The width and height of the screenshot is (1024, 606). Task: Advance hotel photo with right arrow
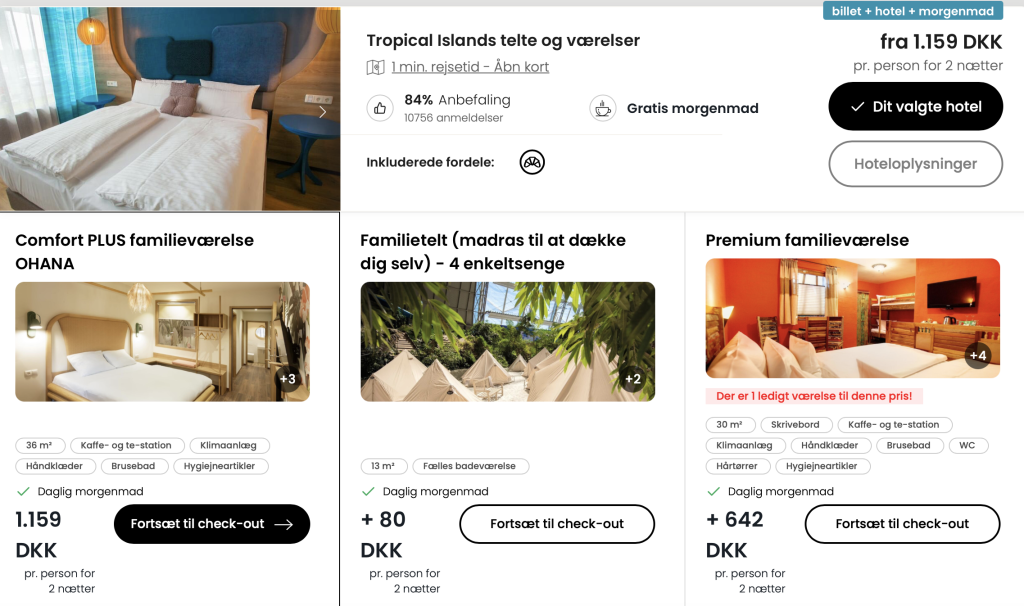[x=322, y=112]
